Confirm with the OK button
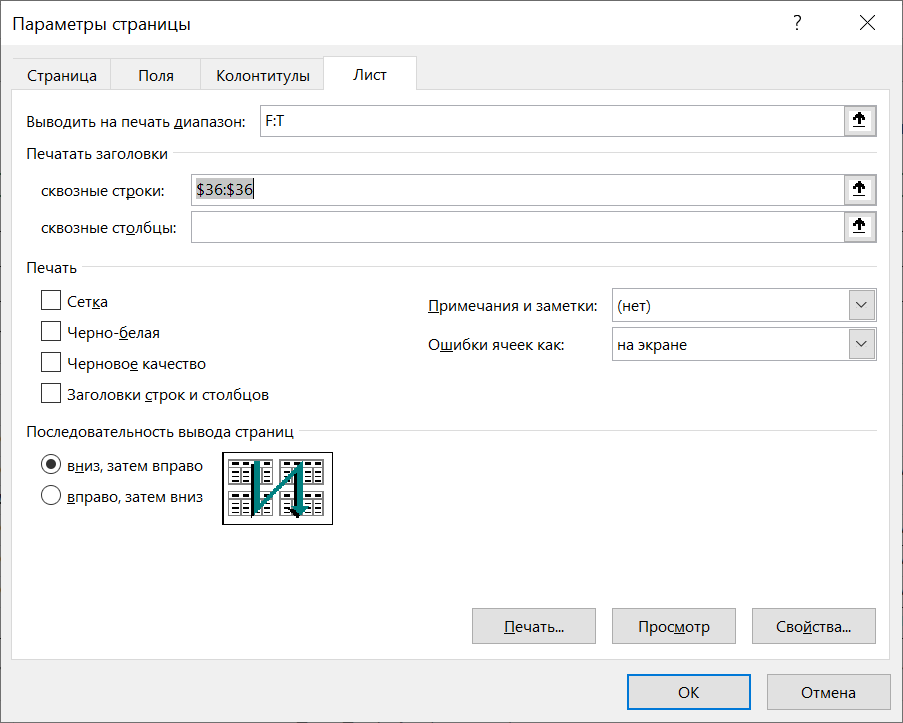Screen dimensions: 903x723 pos(689,692)
